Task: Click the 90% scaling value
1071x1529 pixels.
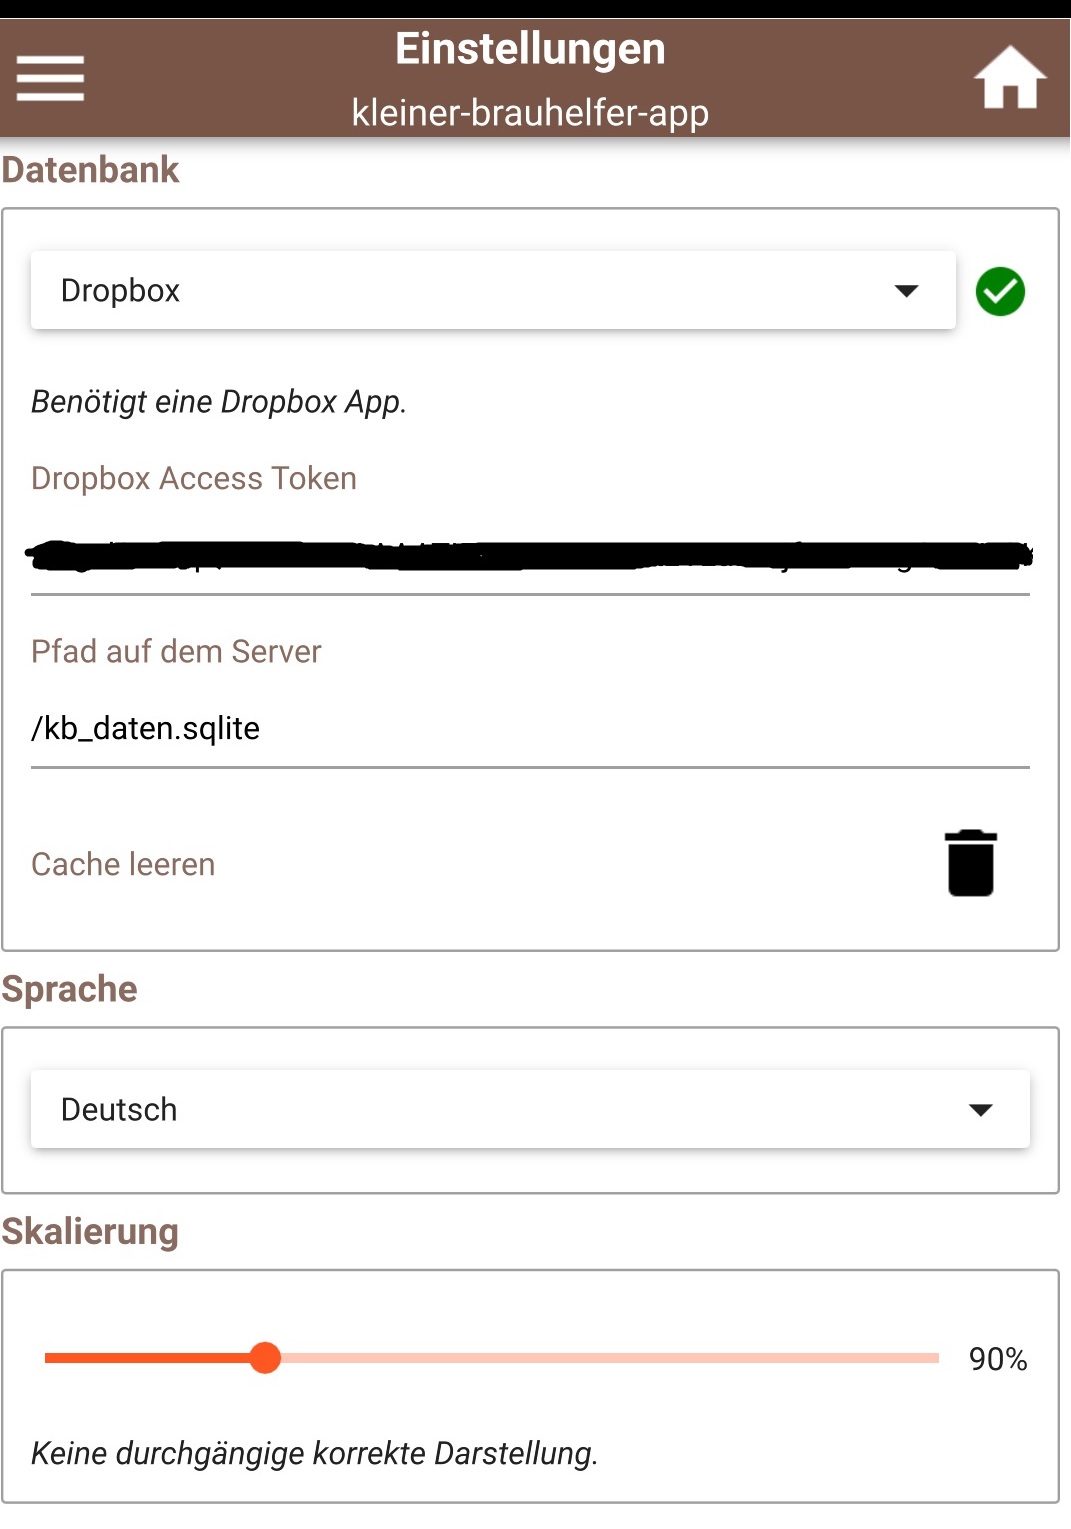Action: pyautogui.click(x=997, y=1359)
